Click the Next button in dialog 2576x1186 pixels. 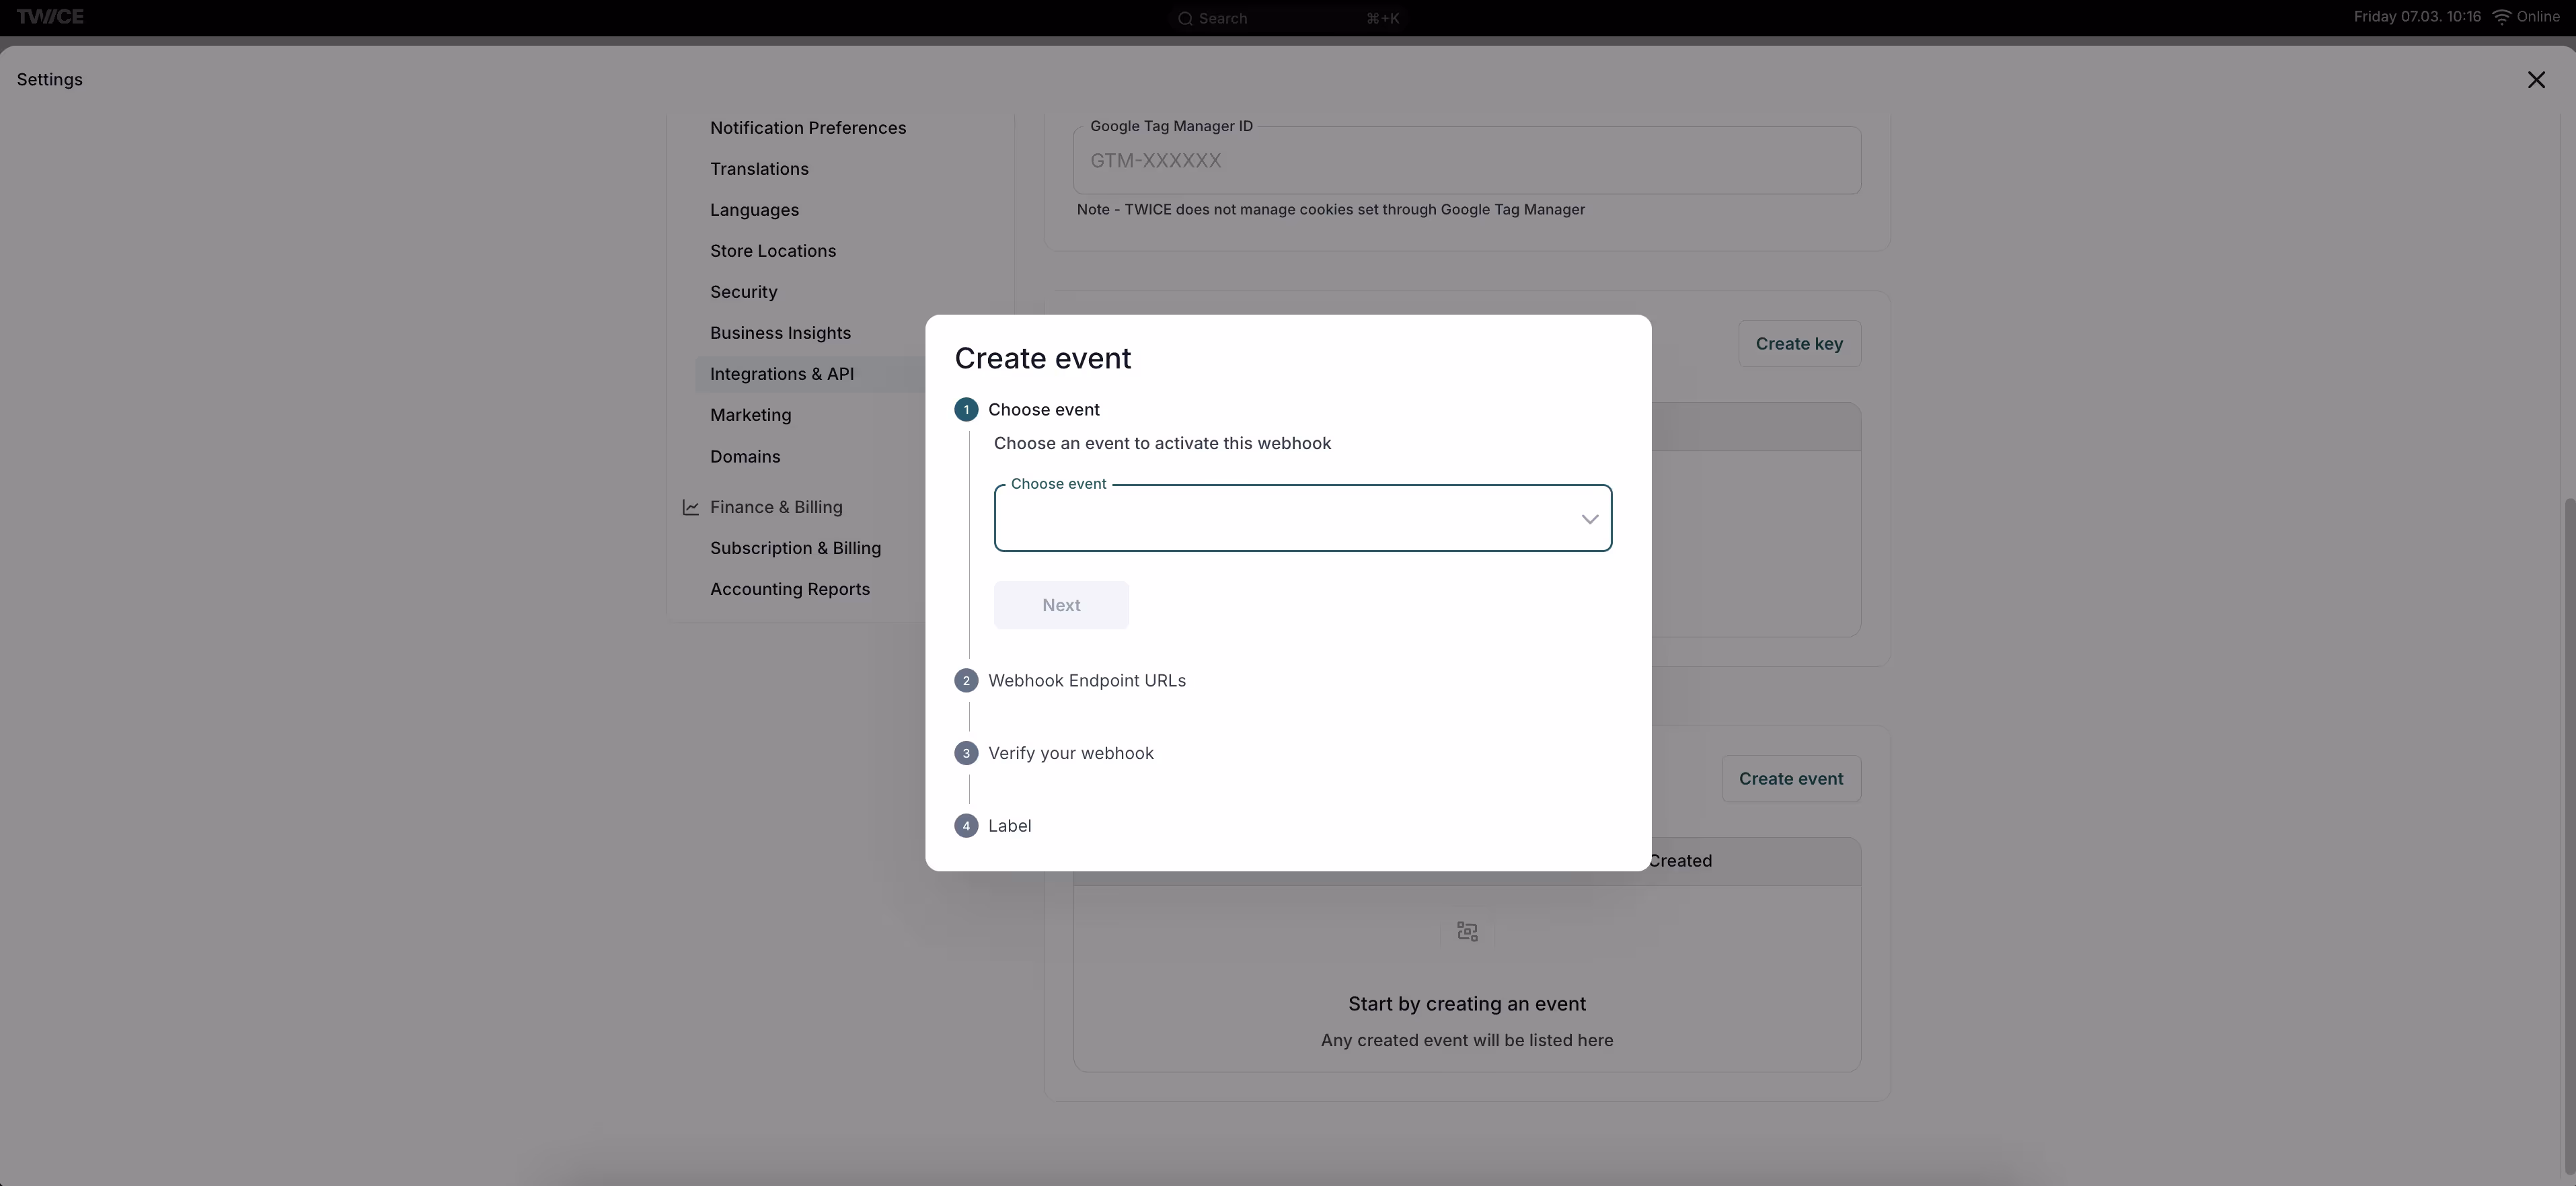pos(1061,605)
